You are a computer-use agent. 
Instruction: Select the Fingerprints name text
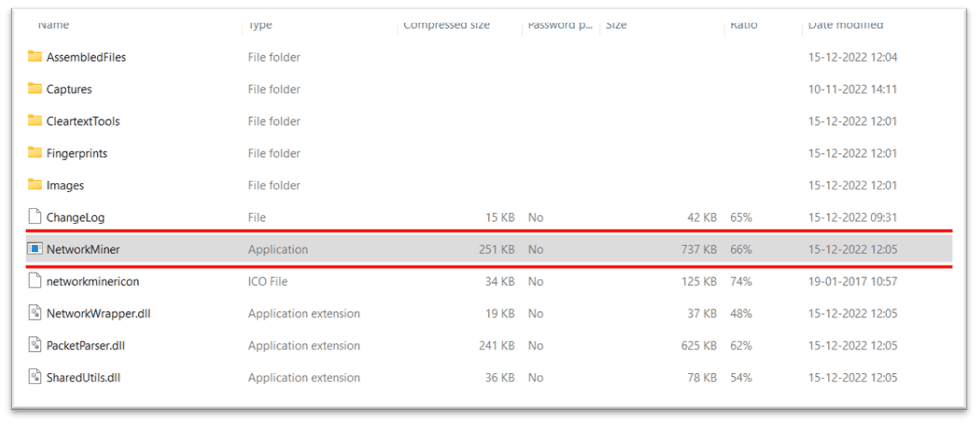pos(77,153)
